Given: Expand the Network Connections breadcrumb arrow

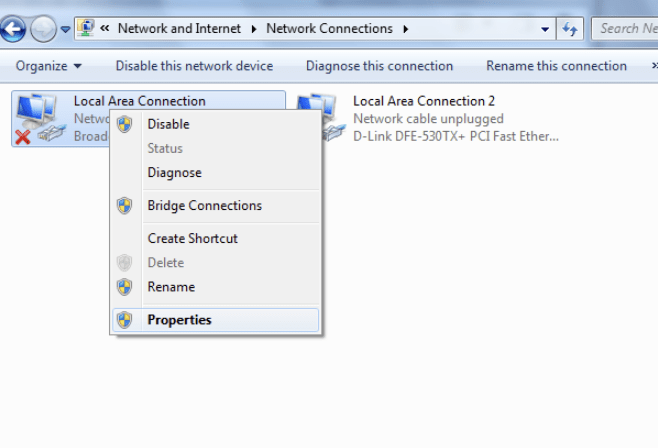Looking at the screenshot, I should point(406,29).
